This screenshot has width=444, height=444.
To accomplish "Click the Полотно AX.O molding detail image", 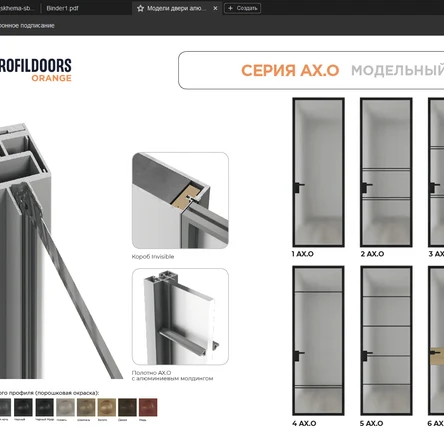I will [180, 316].
